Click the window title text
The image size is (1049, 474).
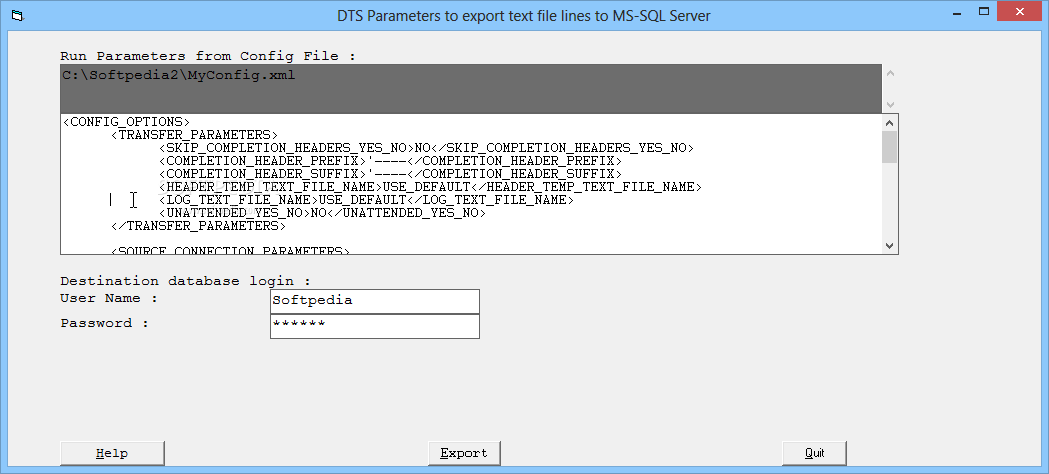pyautogui.click(x=524, y=15)
